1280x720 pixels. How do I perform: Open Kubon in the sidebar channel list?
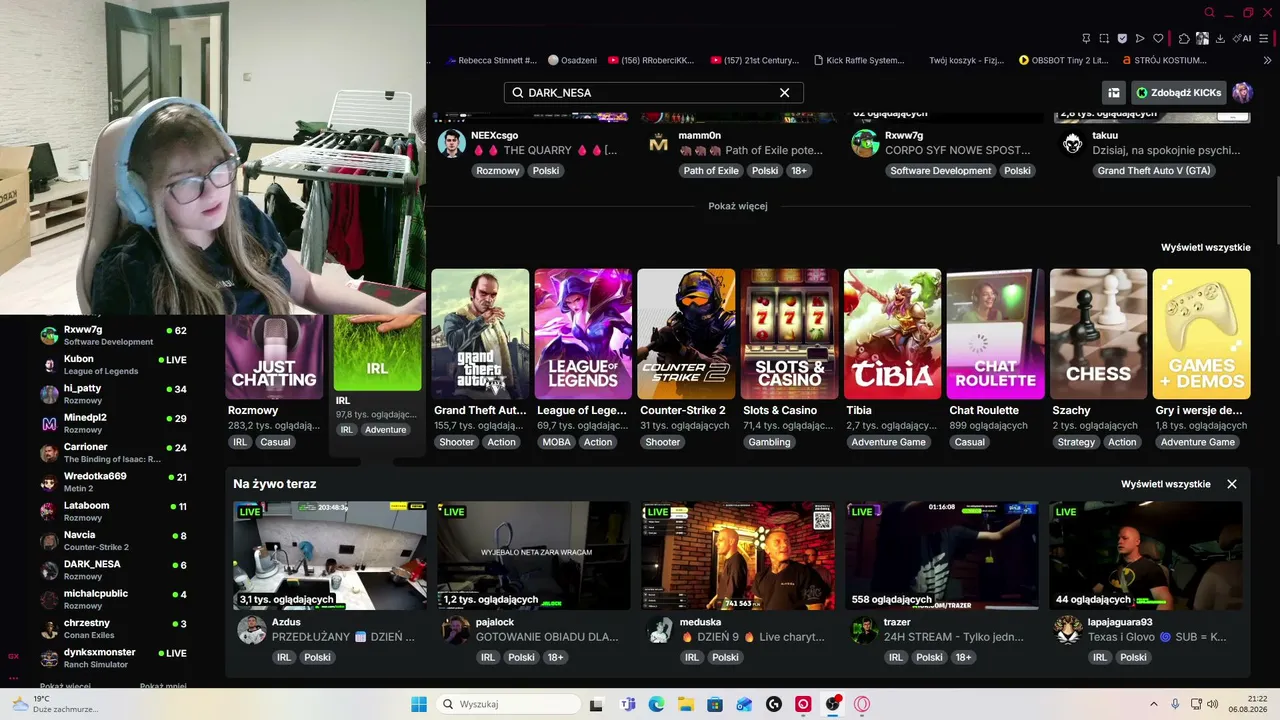[x=114, y=365]
